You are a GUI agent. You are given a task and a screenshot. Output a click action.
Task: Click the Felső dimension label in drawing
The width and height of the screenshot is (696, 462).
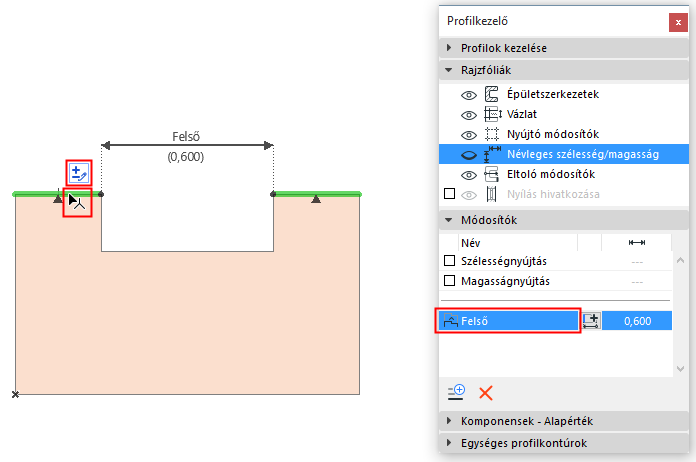[x=186, y=136]
